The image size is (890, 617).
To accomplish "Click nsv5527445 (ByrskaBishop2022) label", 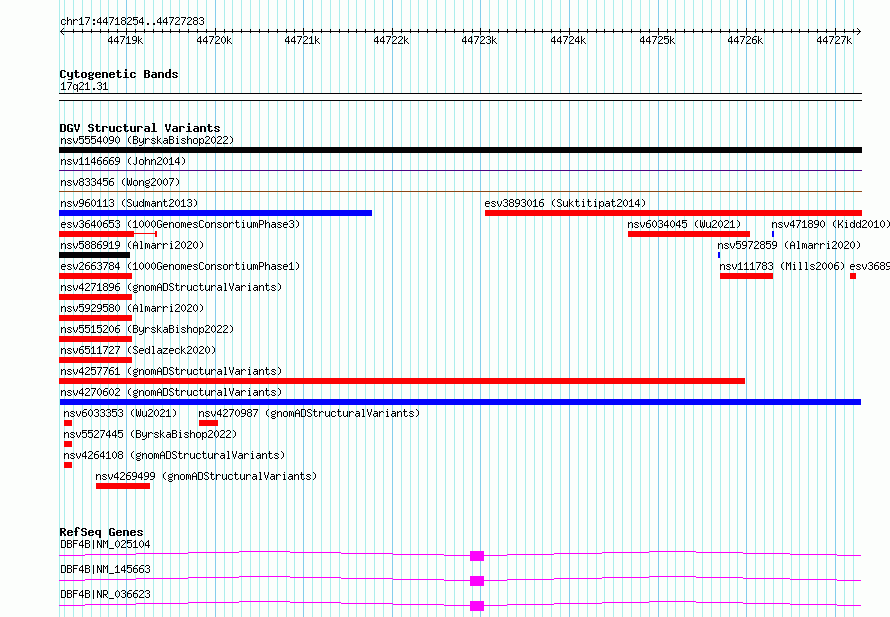I will click(x=150, y=434).
